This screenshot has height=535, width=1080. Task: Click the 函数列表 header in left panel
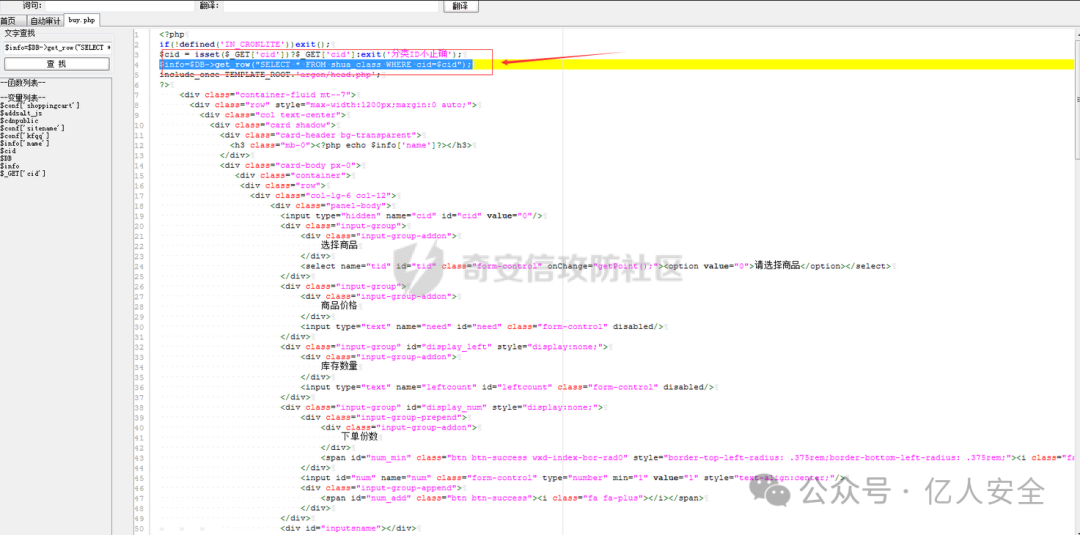(x=23, y=83)
